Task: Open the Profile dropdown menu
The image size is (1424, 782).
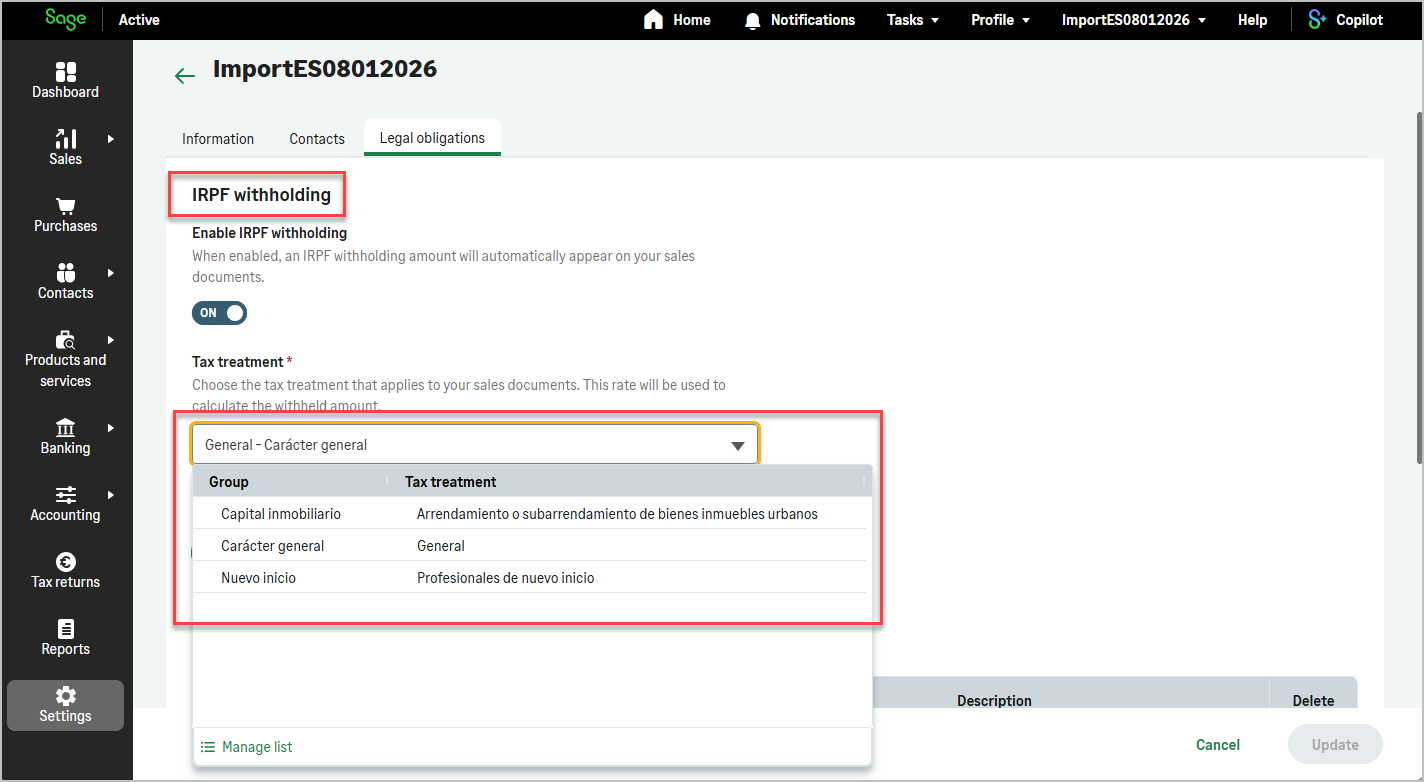Action: click(1000, 20)
